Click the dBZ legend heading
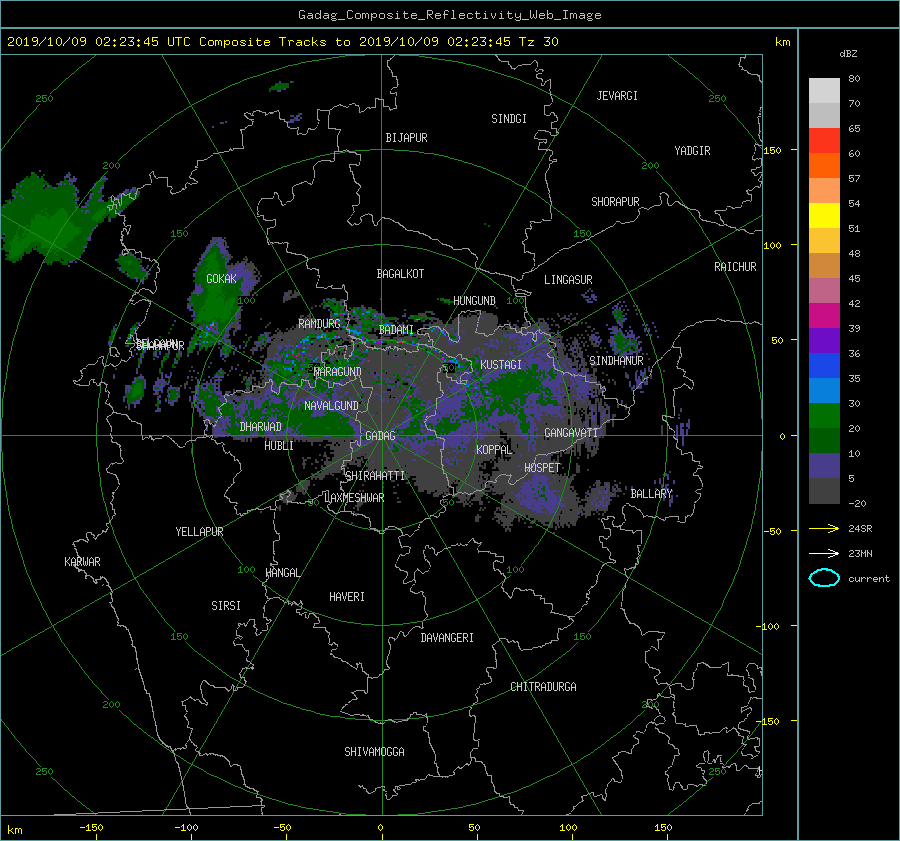Viewport: 900px width, 841px height. [x=848, y=54]
